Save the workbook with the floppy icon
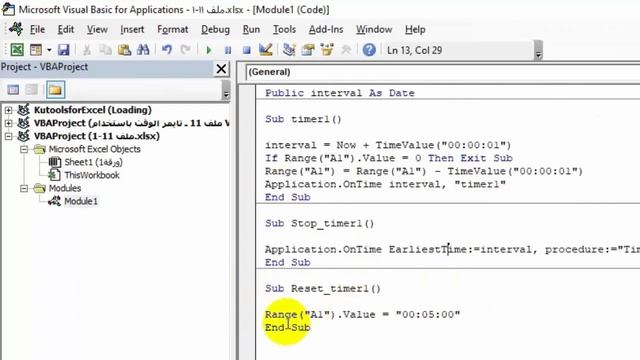 [63, 50]
